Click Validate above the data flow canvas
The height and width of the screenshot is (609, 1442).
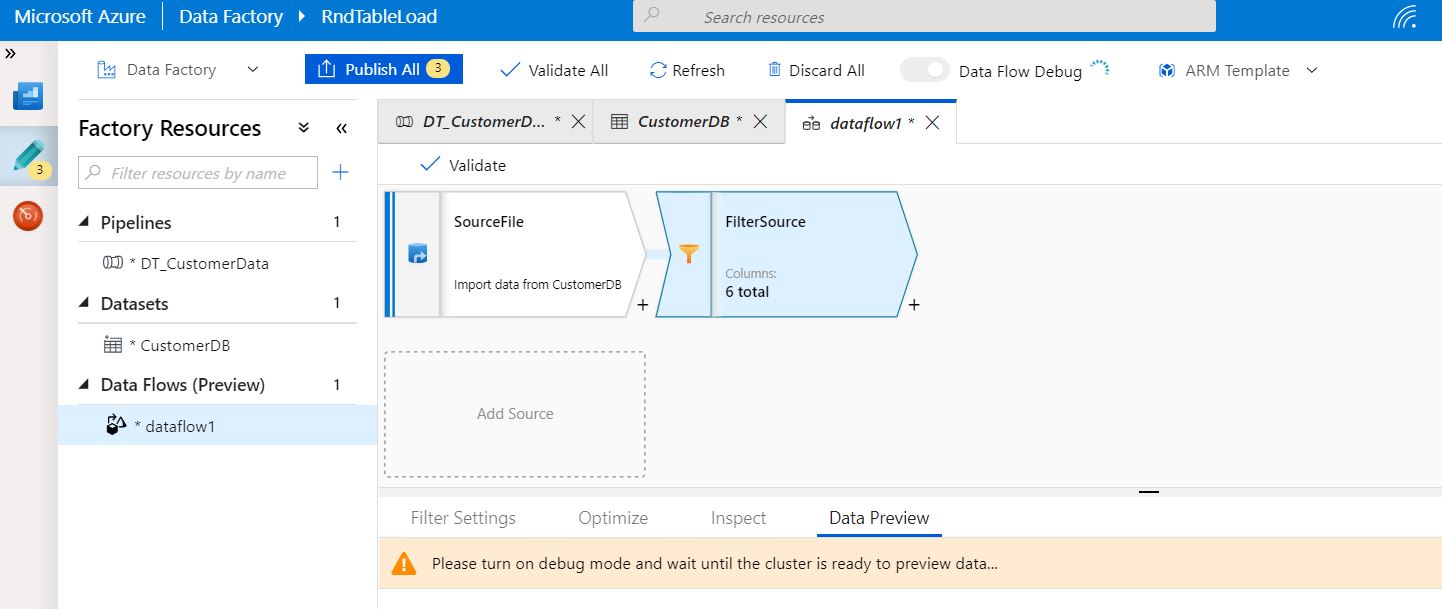coord(463,165)
